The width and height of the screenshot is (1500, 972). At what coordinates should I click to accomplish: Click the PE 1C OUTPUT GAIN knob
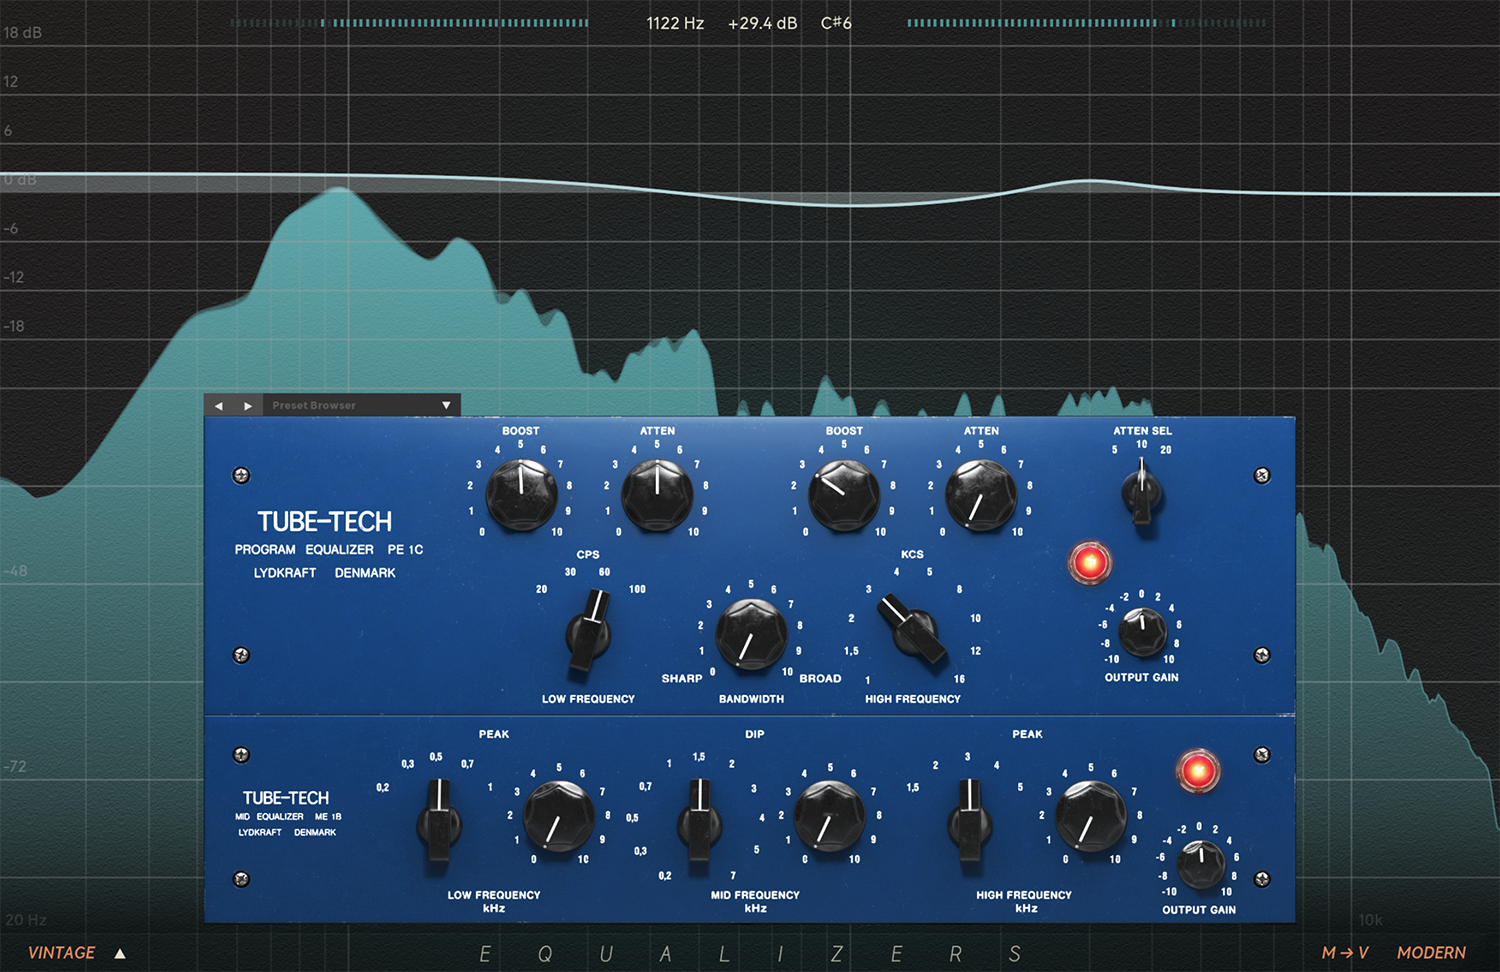(1141, 631)
